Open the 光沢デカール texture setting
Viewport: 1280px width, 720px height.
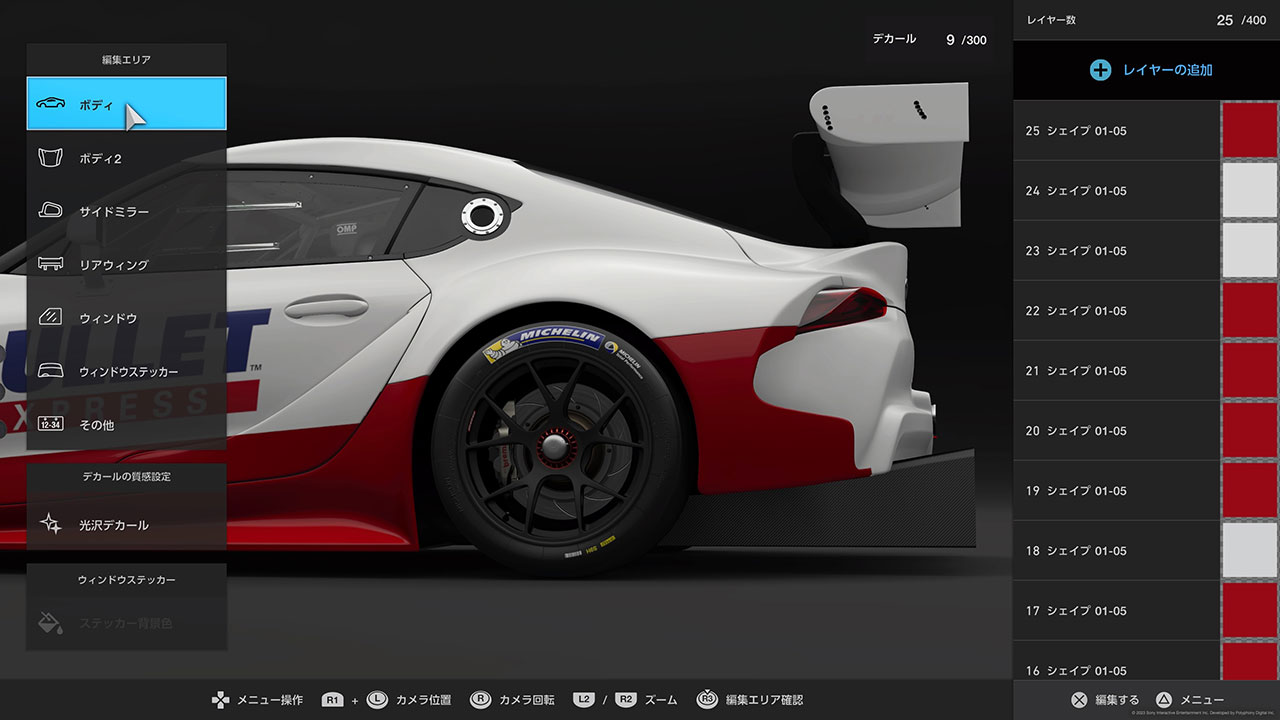click(126, 524)
